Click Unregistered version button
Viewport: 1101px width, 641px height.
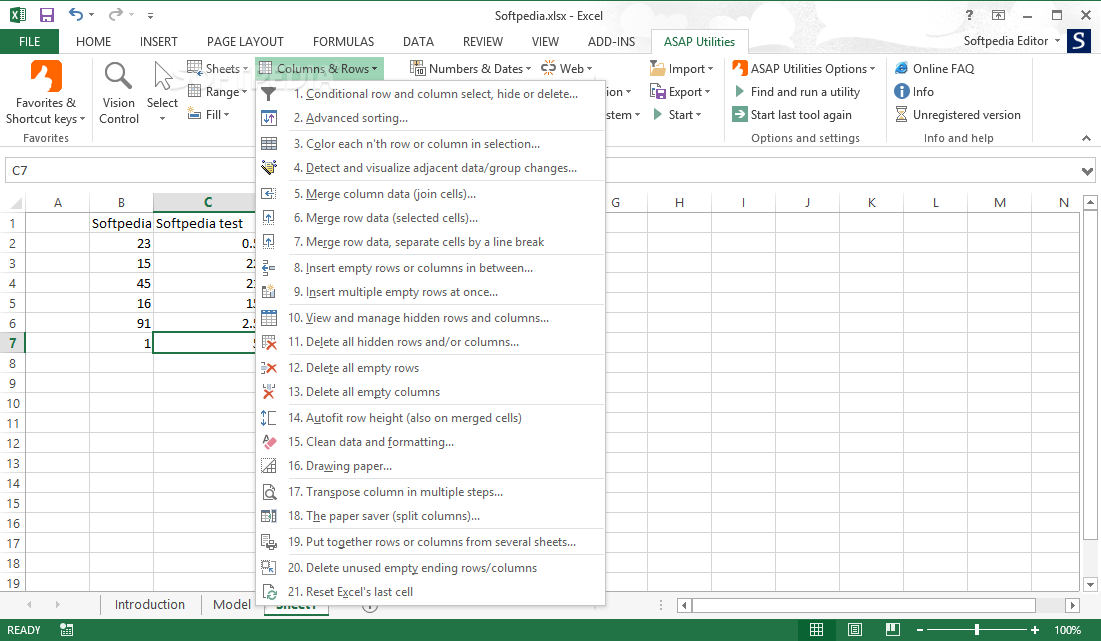coord(958,114)
